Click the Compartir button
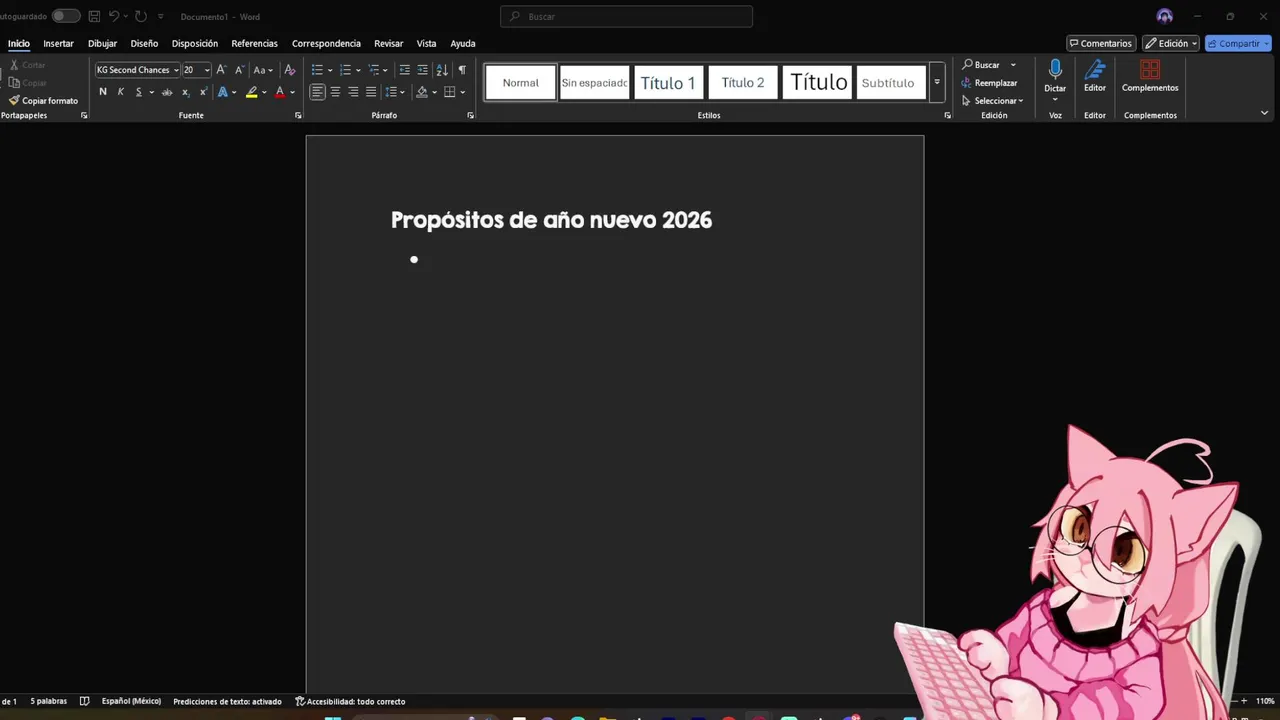The image size is (1280, 720). 1238,43
